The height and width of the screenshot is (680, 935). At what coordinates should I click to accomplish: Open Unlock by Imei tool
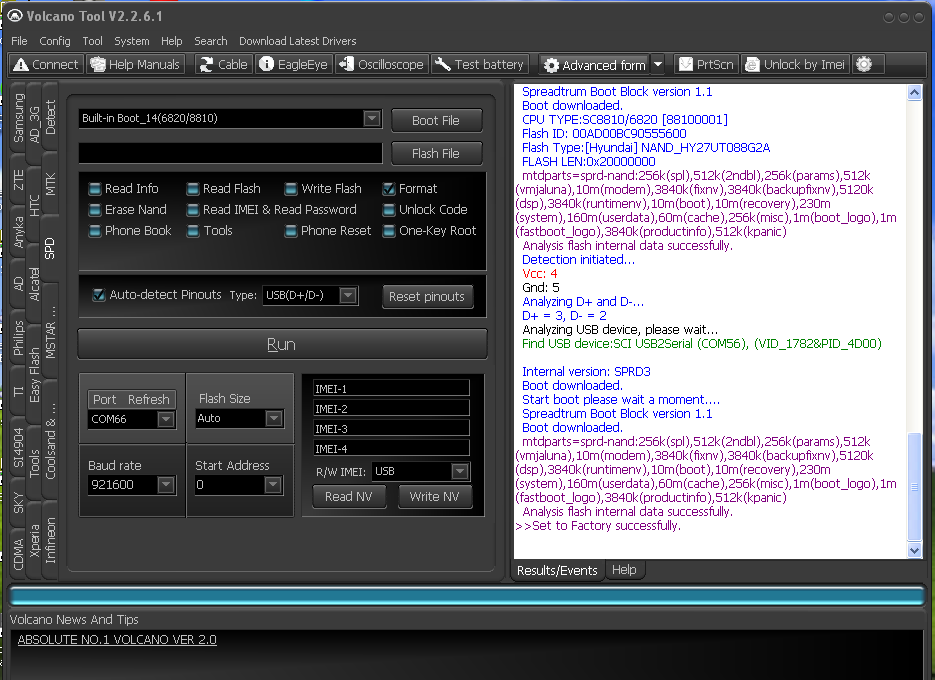[795, 64]
